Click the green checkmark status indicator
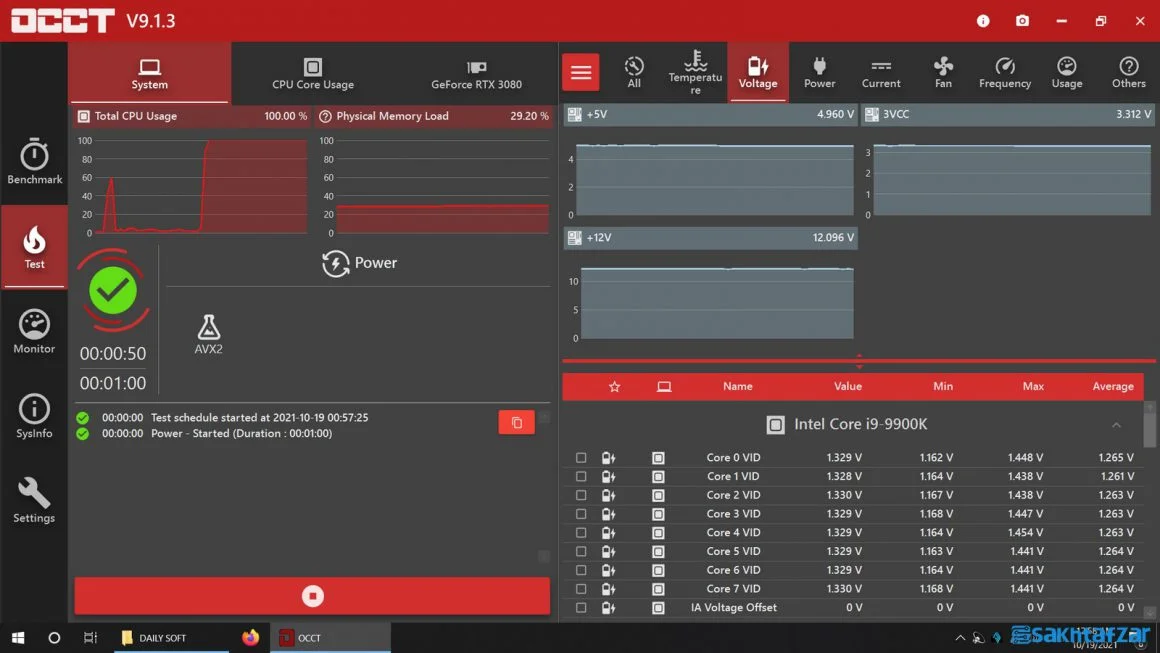1160x653 pixels. (113, 290)
